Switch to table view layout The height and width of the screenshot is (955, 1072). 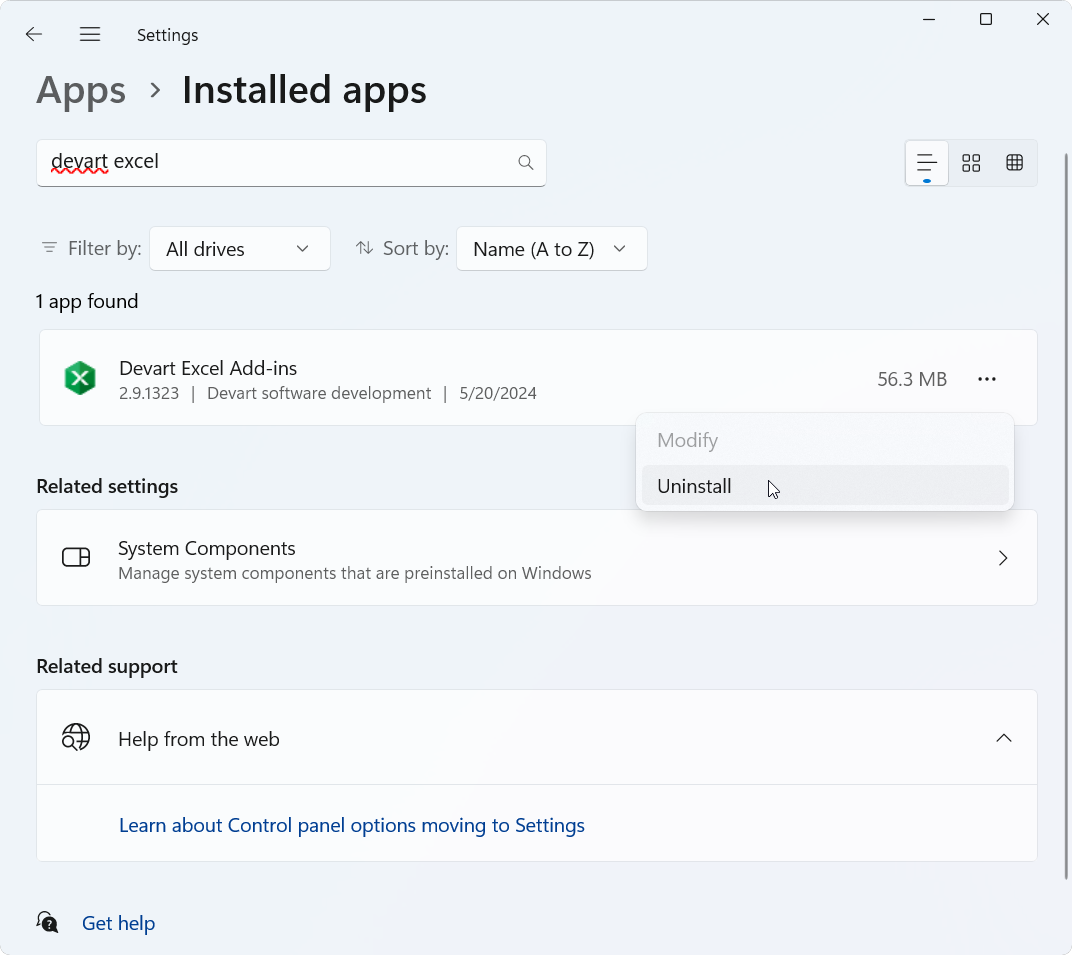point(1015,163)
